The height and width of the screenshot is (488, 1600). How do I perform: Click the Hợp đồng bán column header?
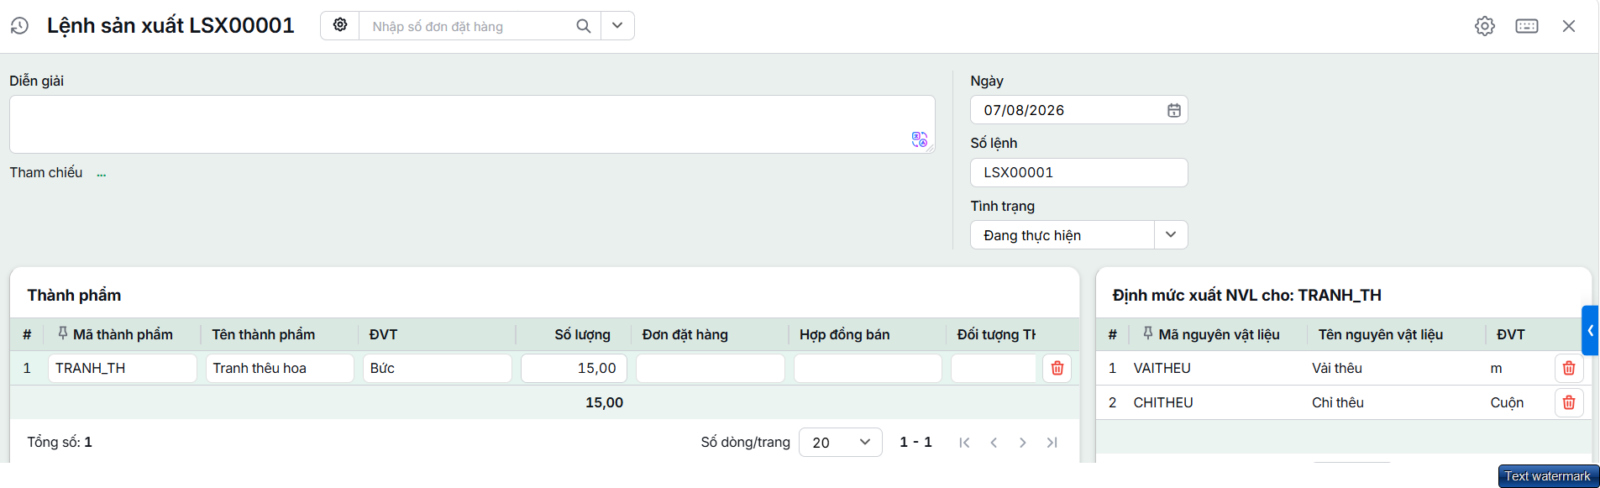click(844, 335)
